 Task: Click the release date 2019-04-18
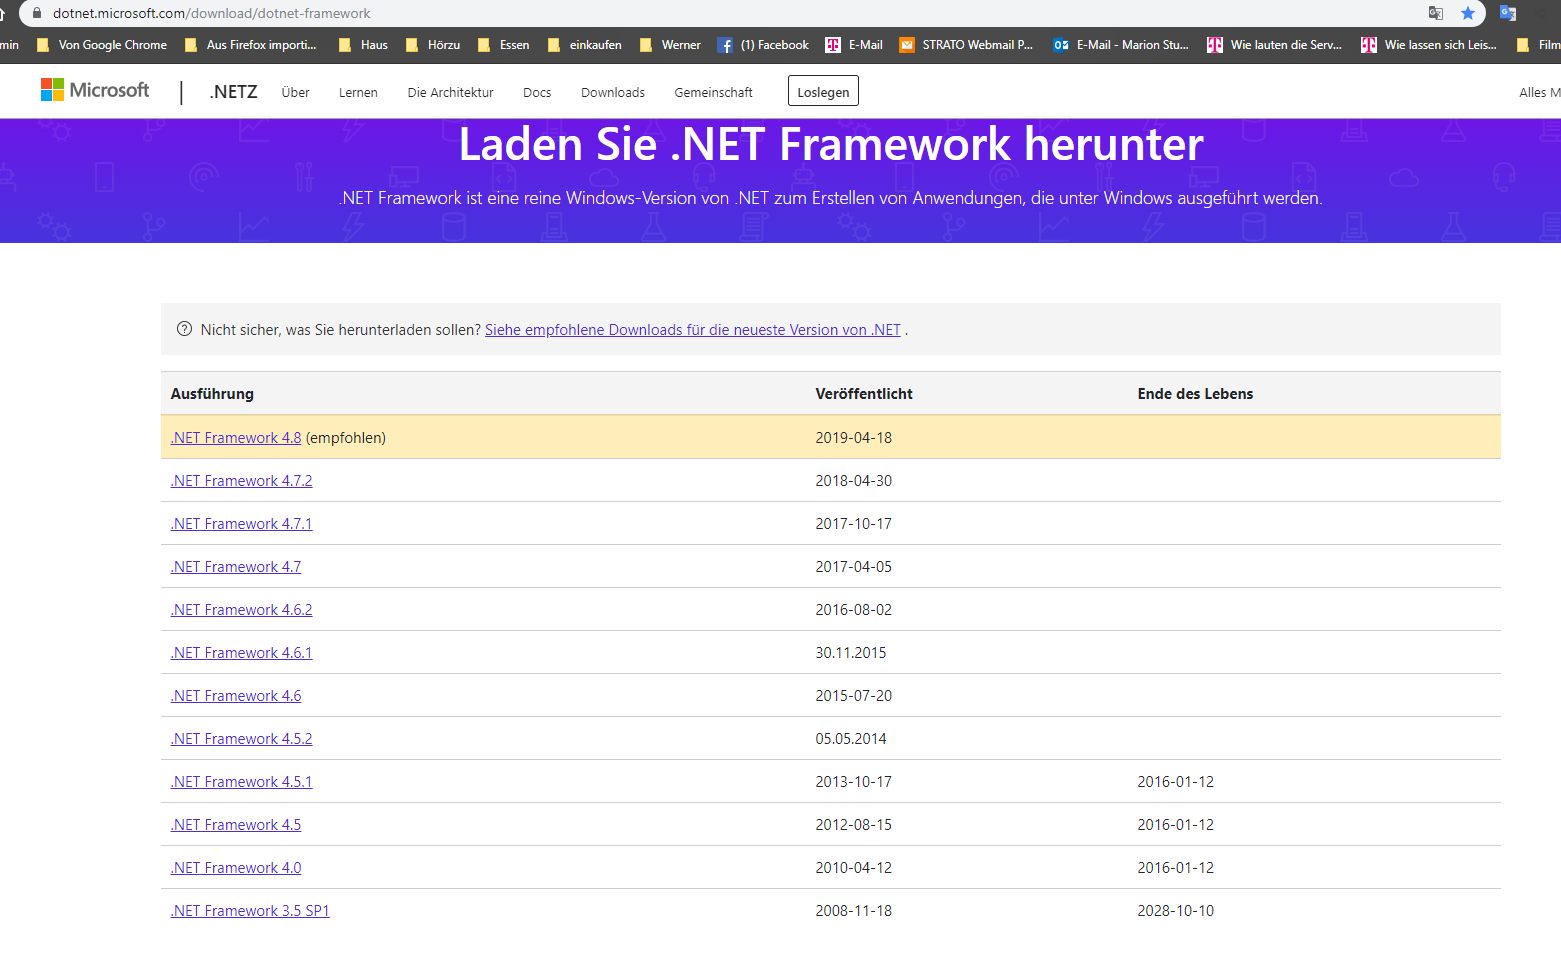853,438
